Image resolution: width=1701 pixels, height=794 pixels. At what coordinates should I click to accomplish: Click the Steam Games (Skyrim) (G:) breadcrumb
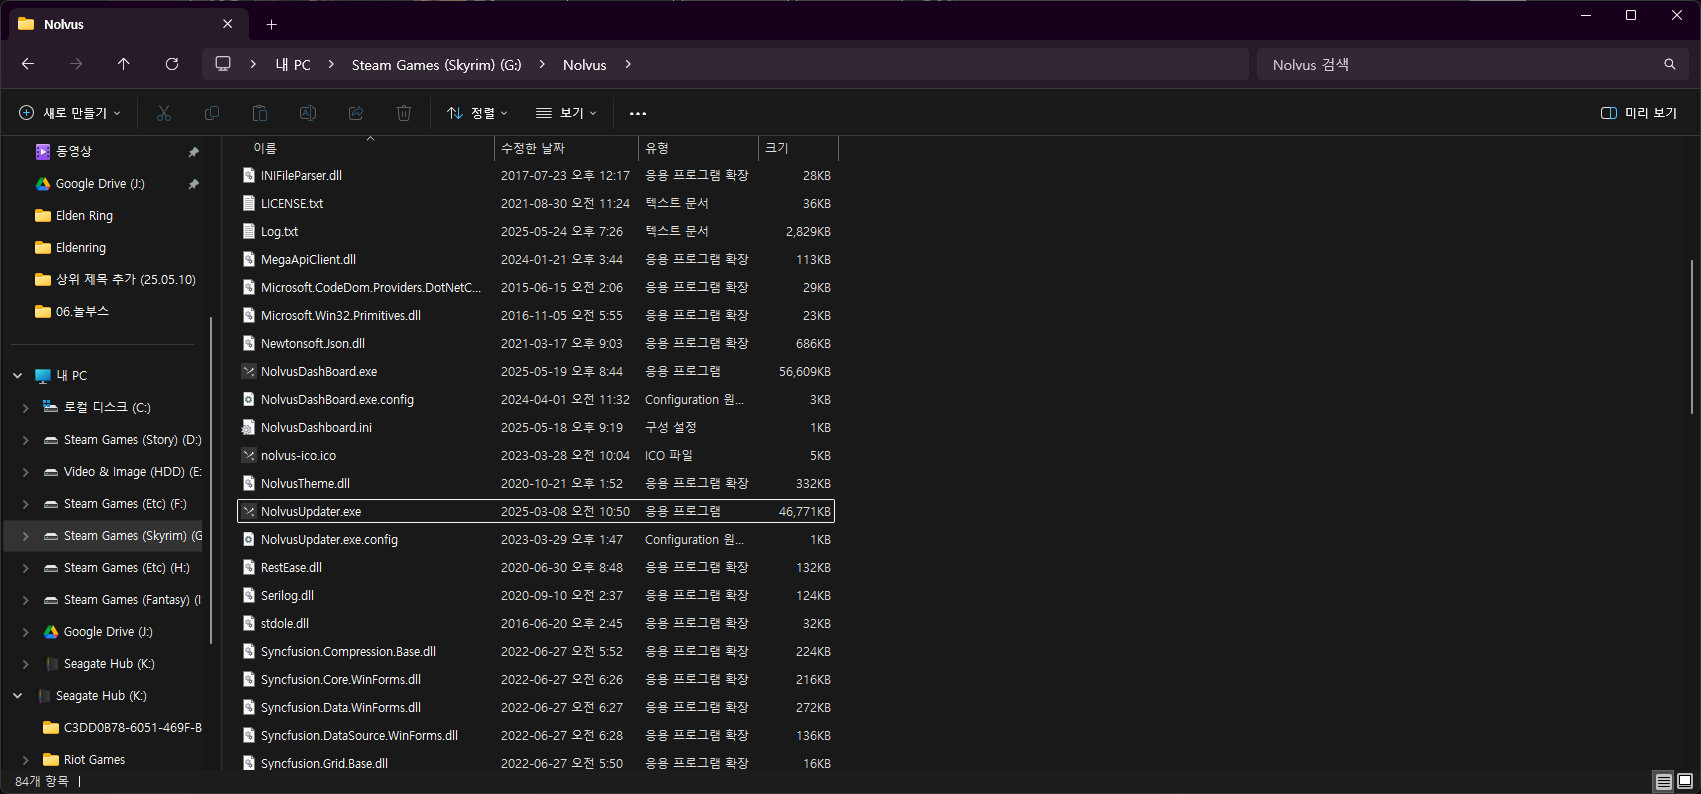[436, 64]
